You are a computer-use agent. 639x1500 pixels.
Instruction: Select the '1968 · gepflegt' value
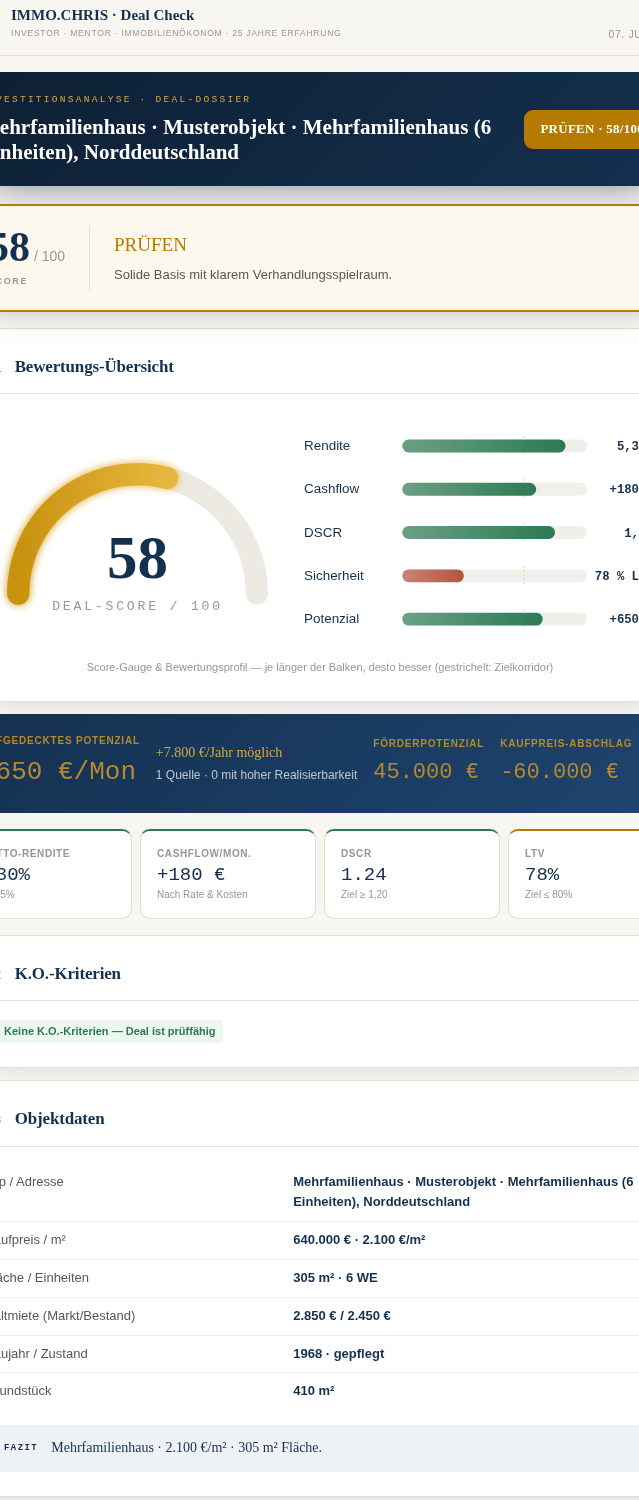[338, 1354]
